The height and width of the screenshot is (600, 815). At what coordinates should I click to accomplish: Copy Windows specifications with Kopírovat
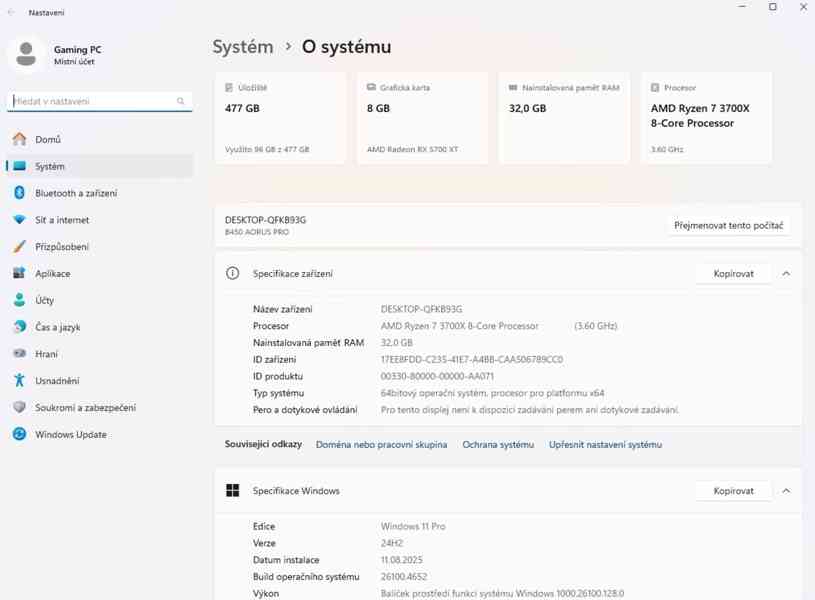click(733, 491)
